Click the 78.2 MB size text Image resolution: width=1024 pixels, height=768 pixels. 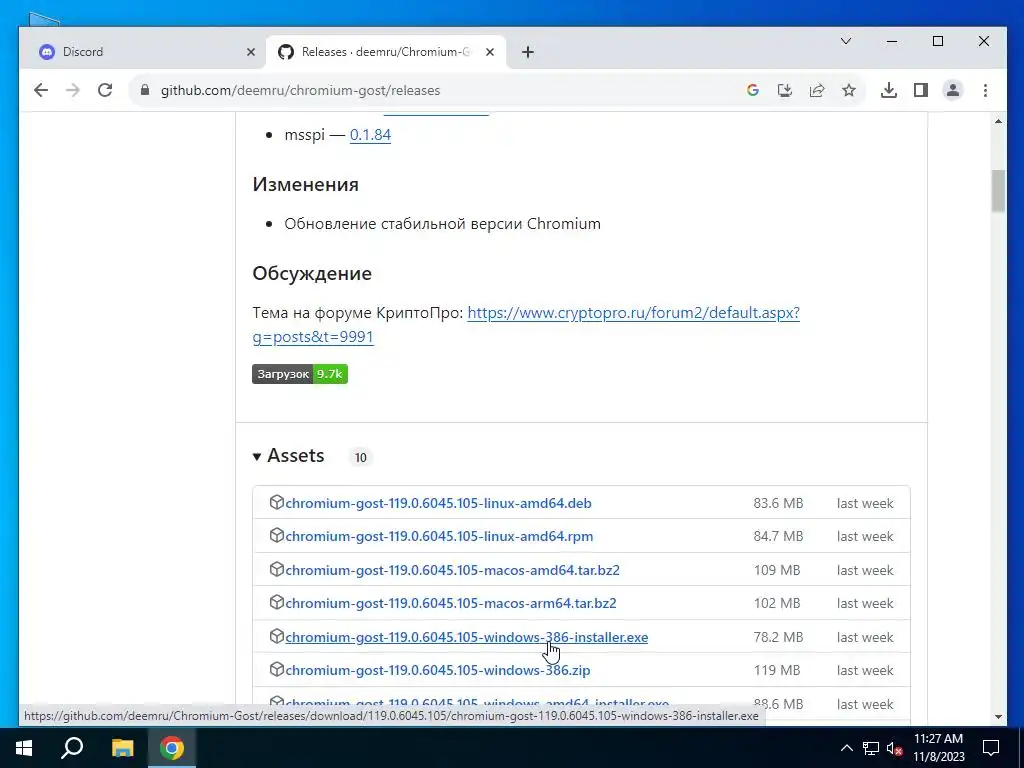pyautogui.click(x=778, y=637)
